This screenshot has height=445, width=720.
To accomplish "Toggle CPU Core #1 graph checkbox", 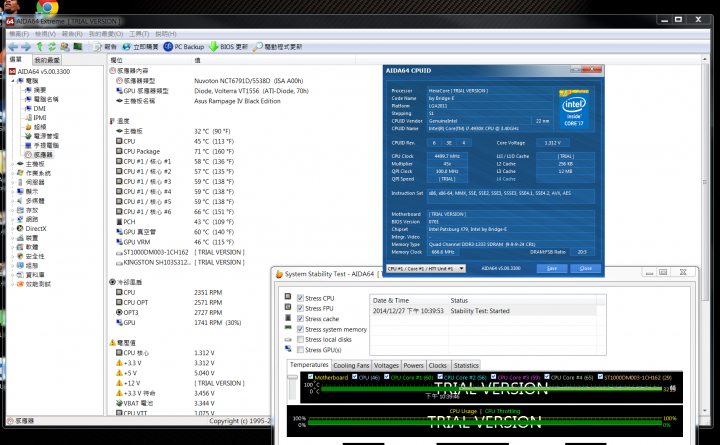I will [387, 377].
